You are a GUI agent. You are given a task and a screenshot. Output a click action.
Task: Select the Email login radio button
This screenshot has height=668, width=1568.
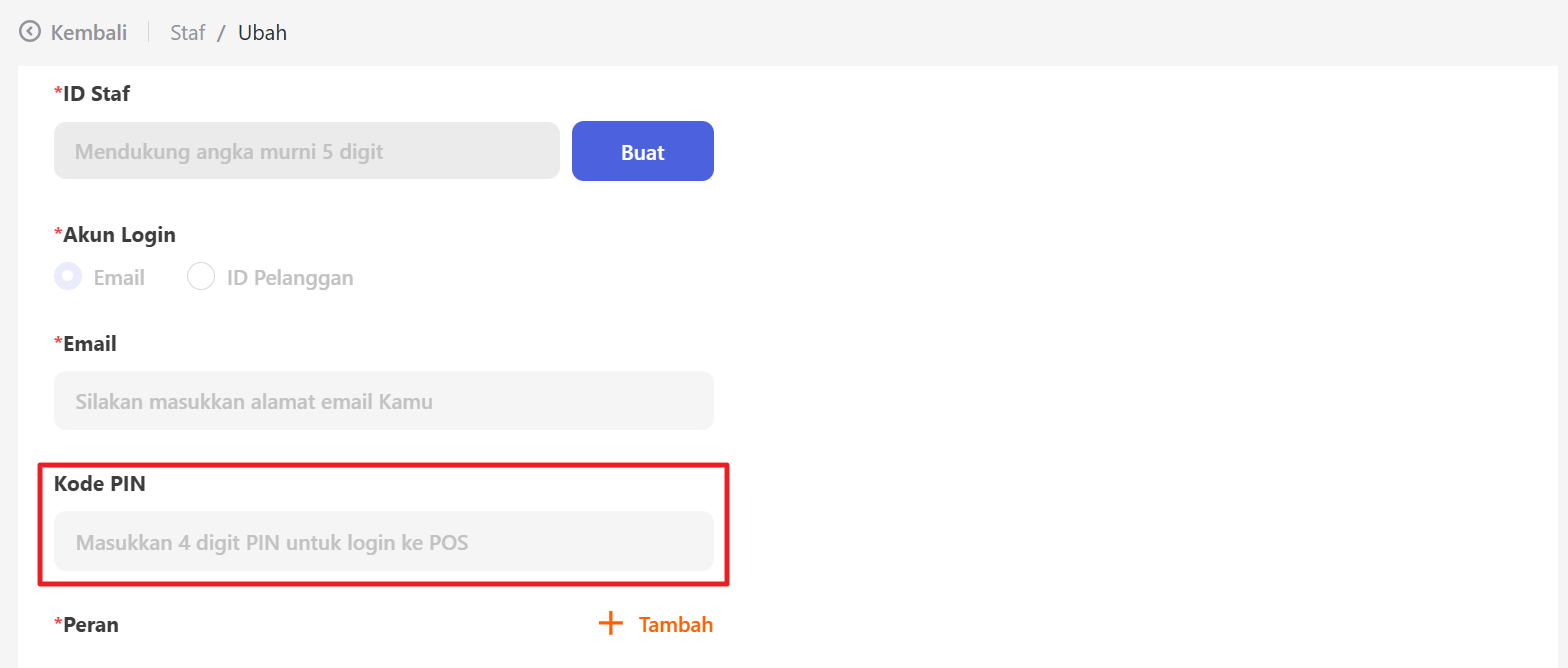coord(68,277)
